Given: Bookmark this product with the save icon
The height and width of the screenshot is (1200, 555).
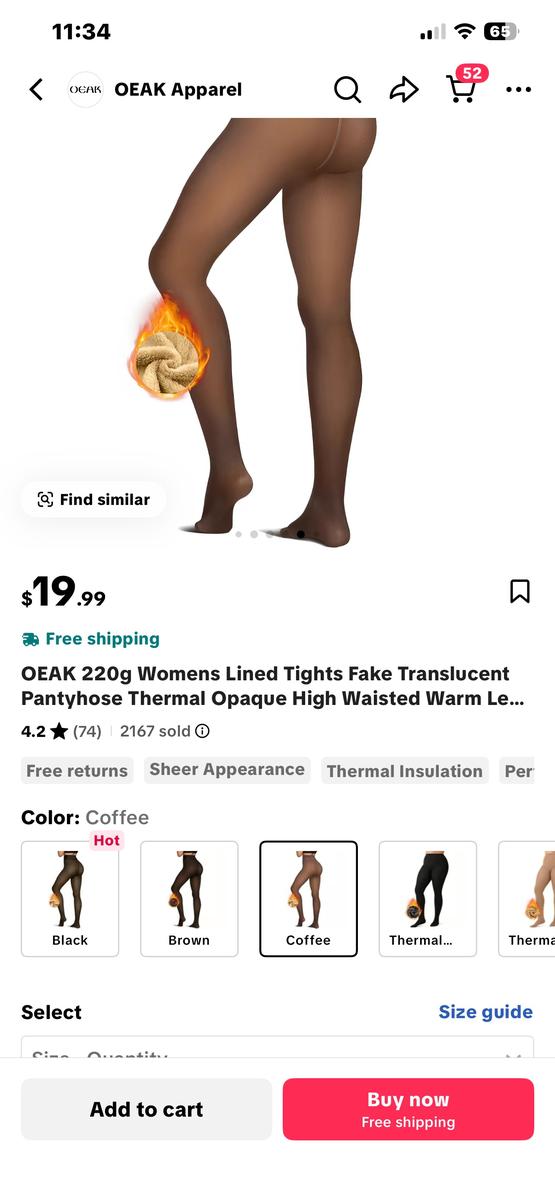Looking at the screenshot, I should point(520,591).
